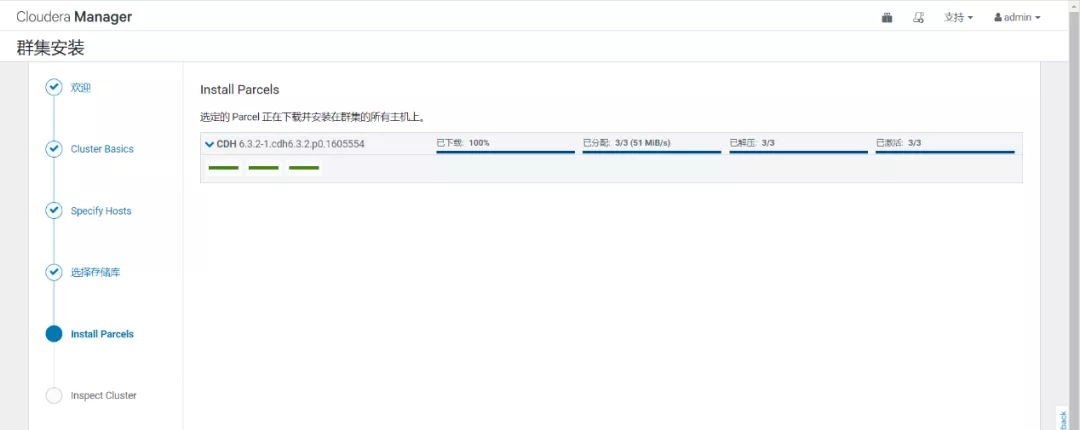
Task: Click the Cloudera Manager logo
Action: coord(74,17)
